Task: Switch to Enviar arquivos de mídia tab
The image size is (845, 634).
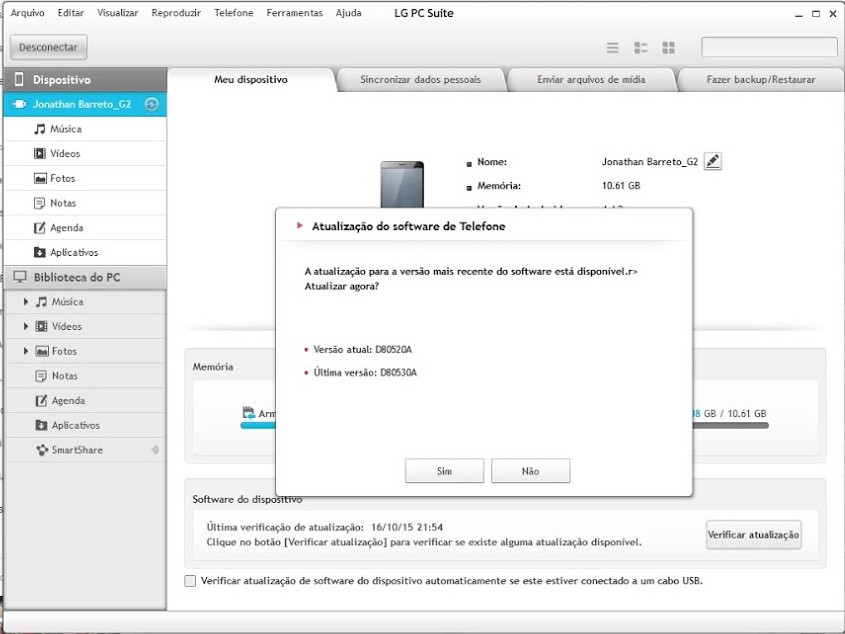Action: (591, 80)
